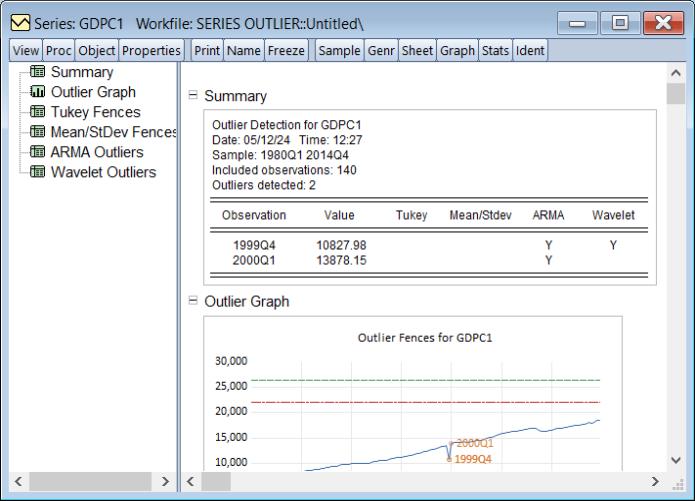Click the Wavelet Outliers table icon
Viewport: 695px width, 501px height.
coord(38,172)
